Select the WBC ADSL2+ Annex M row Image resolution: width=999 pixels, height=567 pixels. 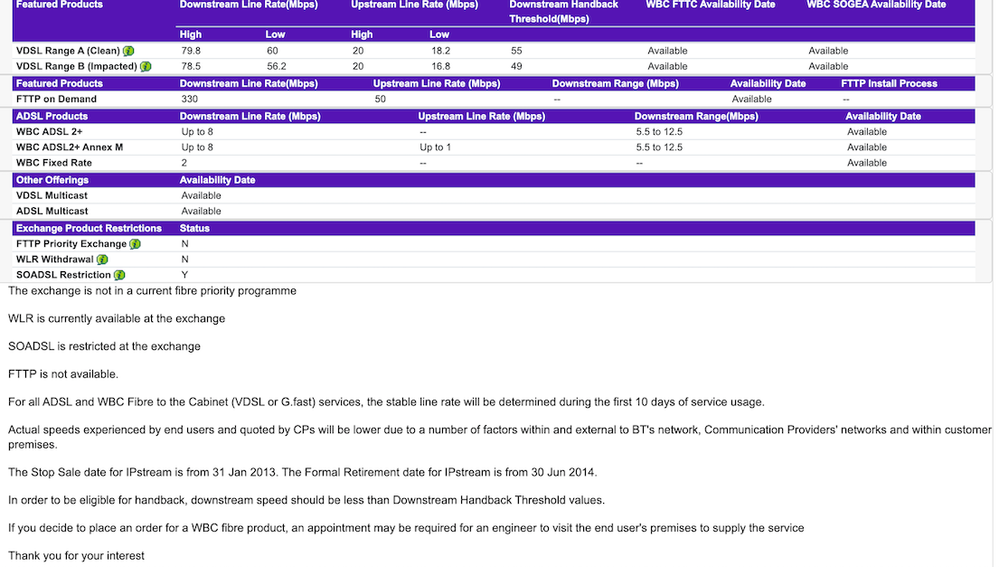pos(69,148)
